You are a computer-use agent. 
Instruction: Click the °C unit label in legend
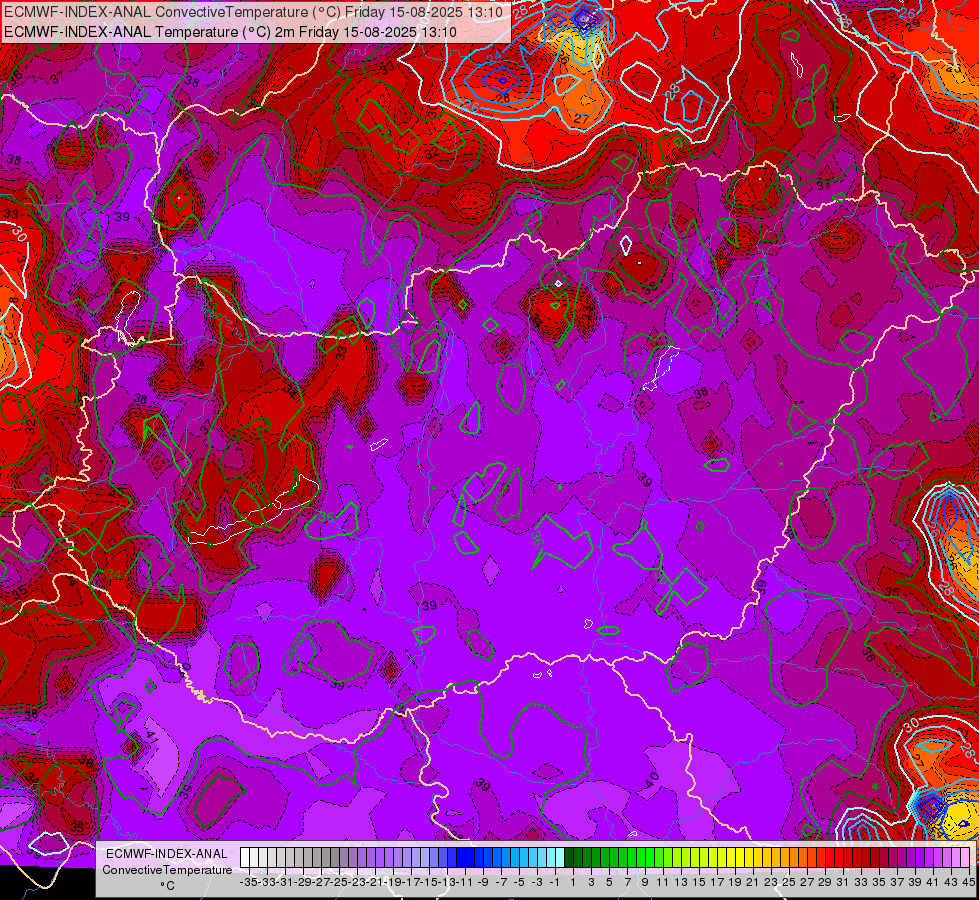167,886
